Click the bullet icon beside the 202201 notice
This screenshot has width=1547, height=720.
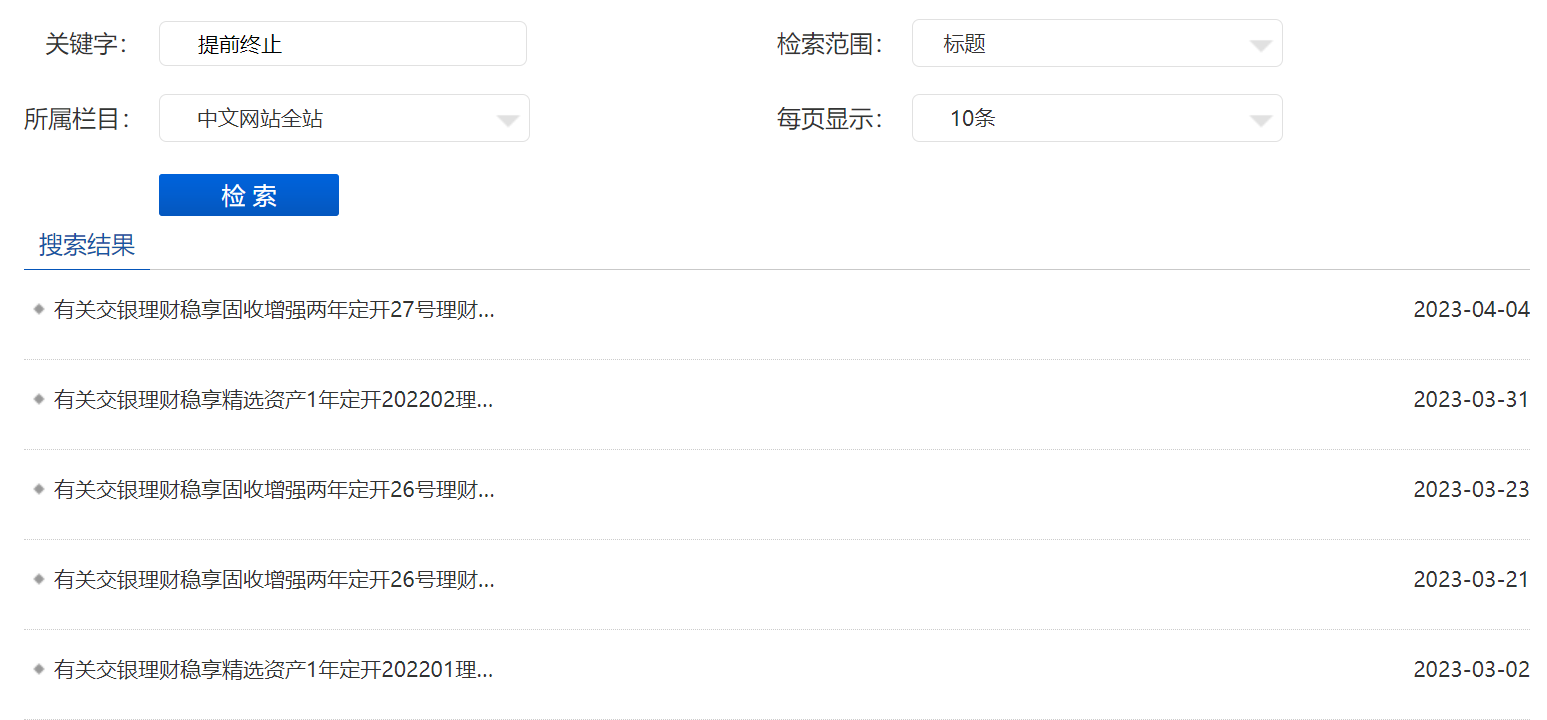(39, 669)
